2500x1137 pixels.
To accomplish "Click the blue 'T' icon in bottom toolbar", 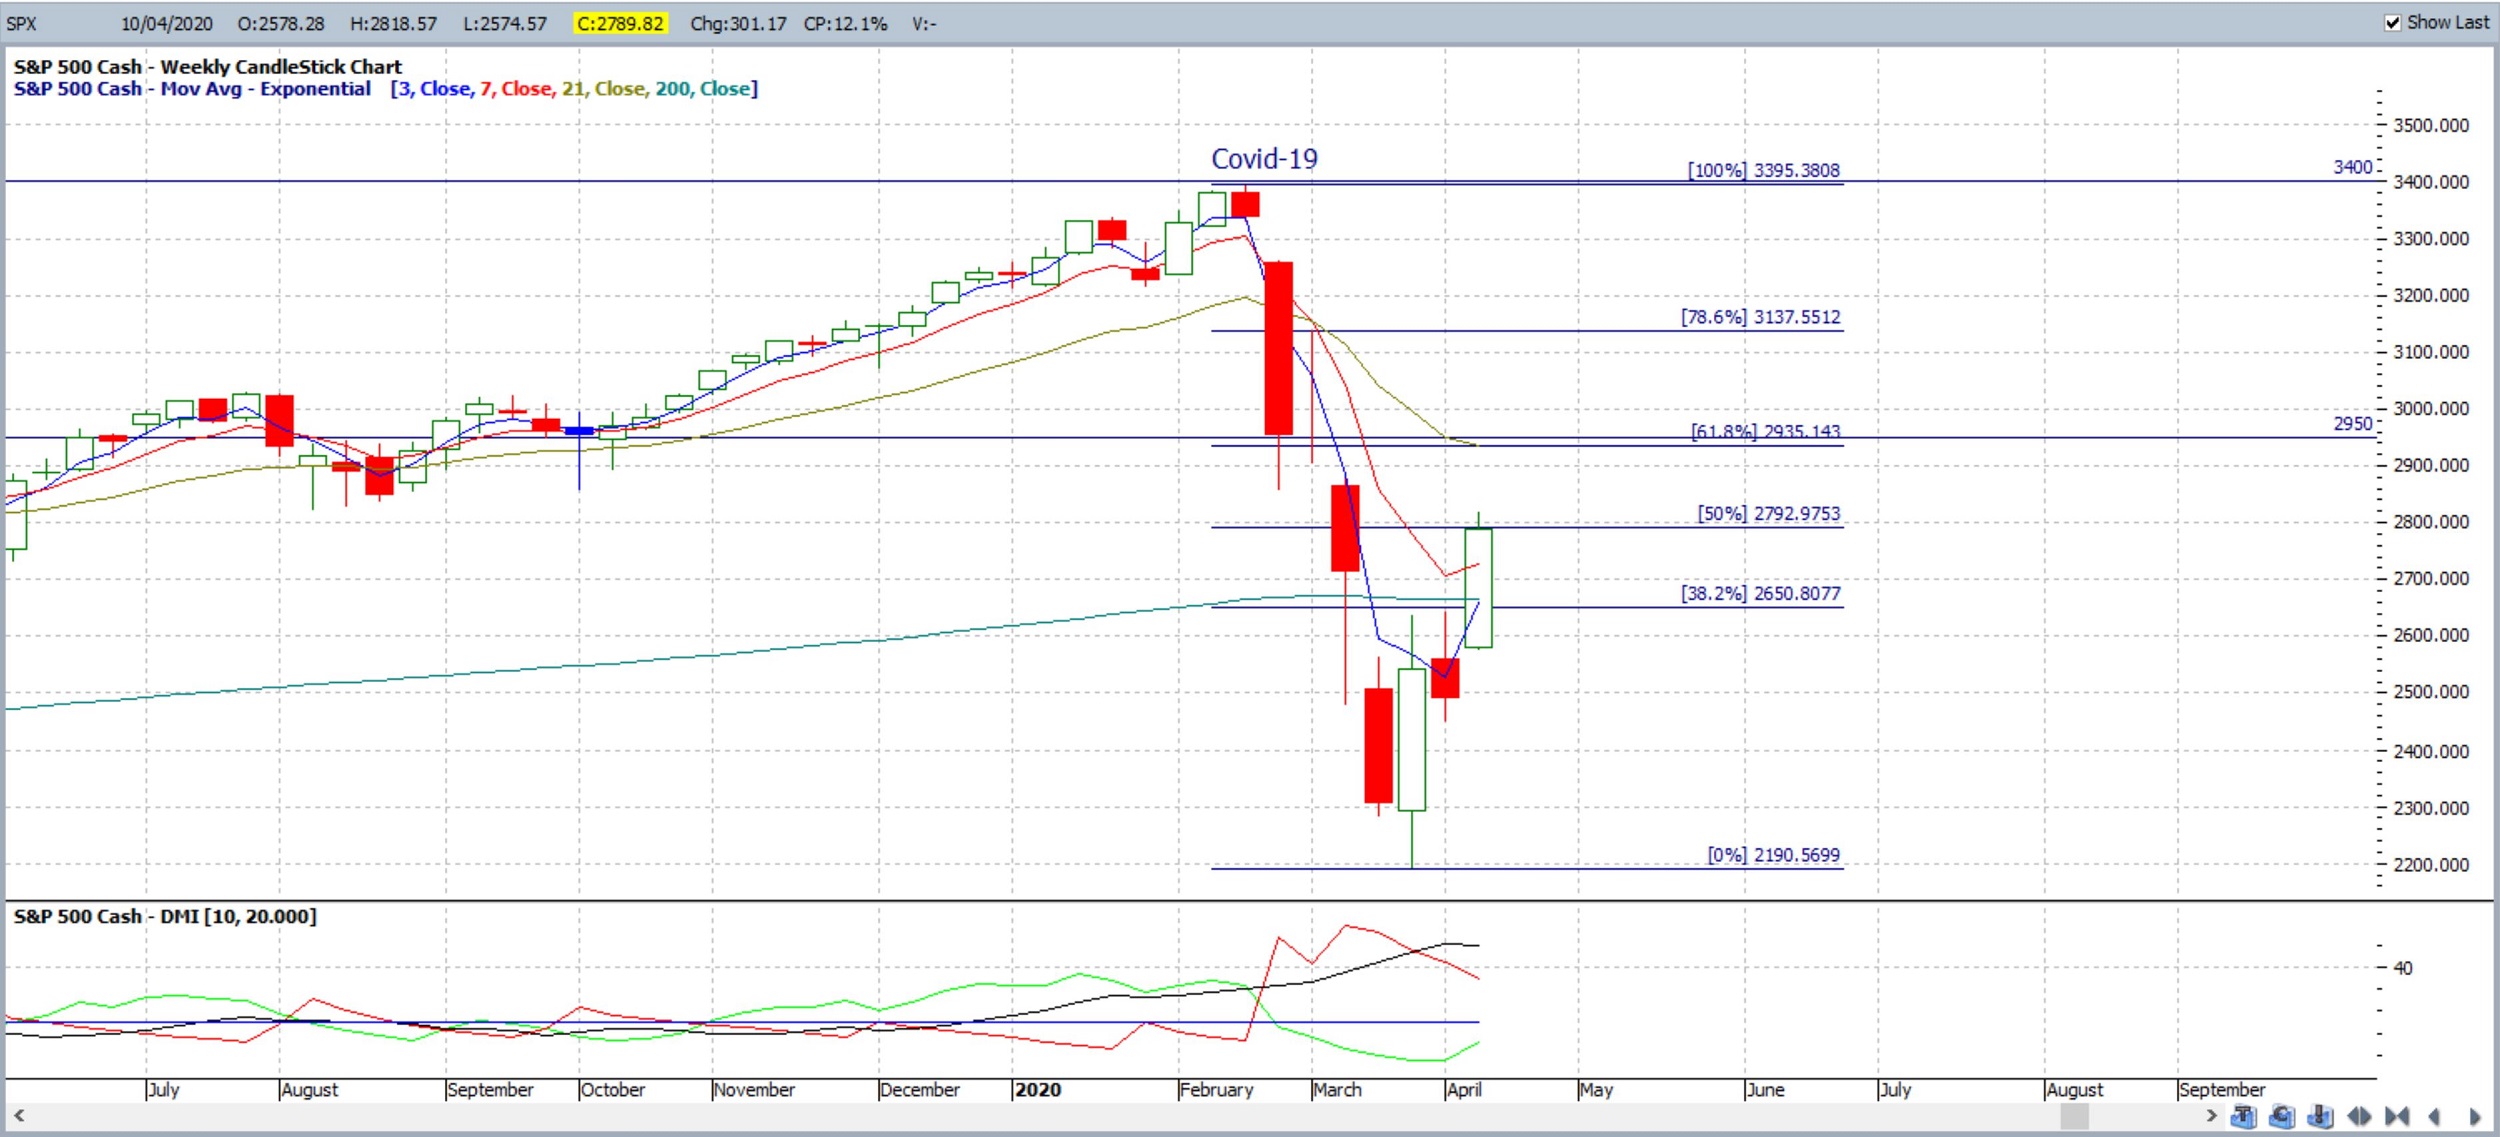I will point(2243,1116).
